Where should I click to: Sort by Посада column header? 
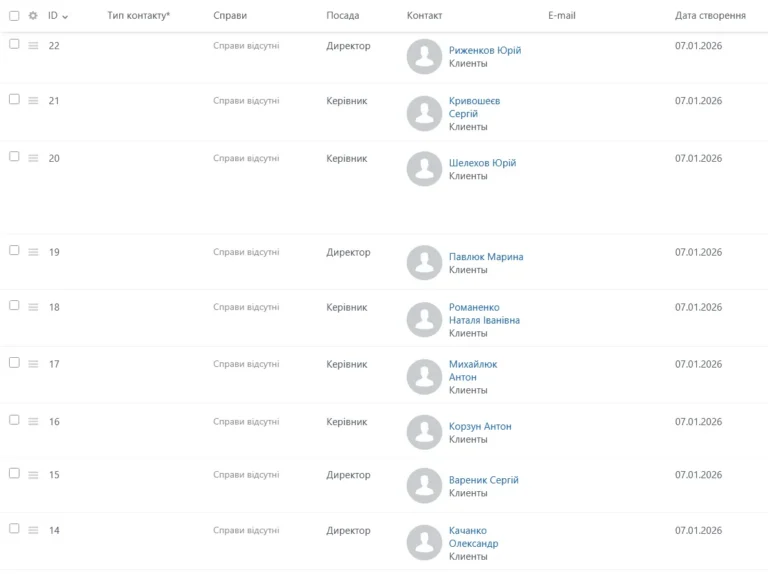(342, 16)
